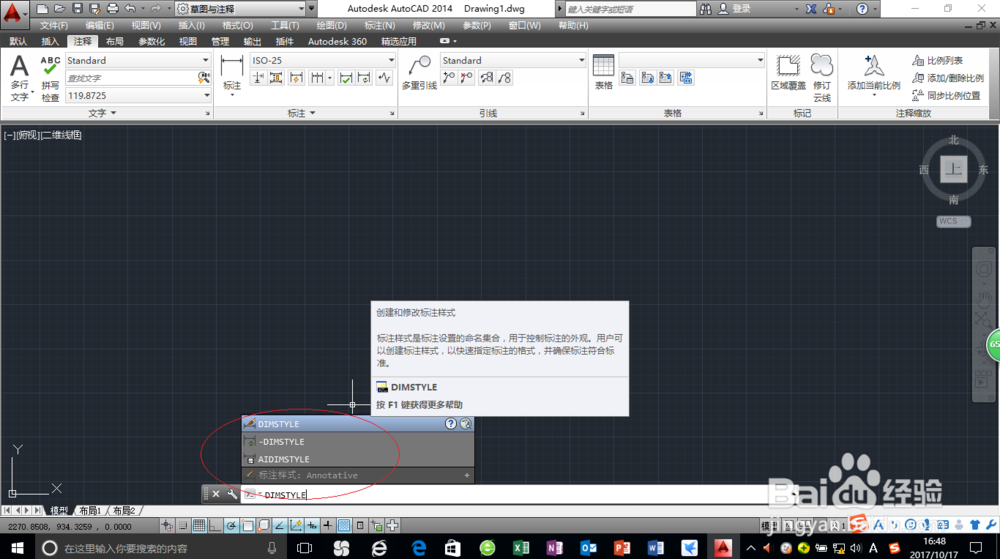Click the 修订云线 revision cloud button

822,78
